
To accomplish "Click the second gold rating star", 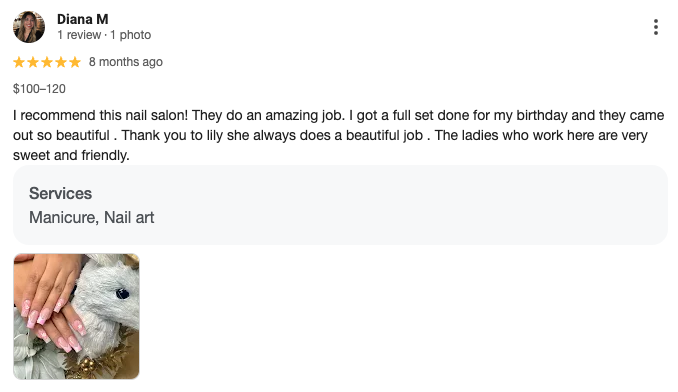I will (x=33, y=62).
